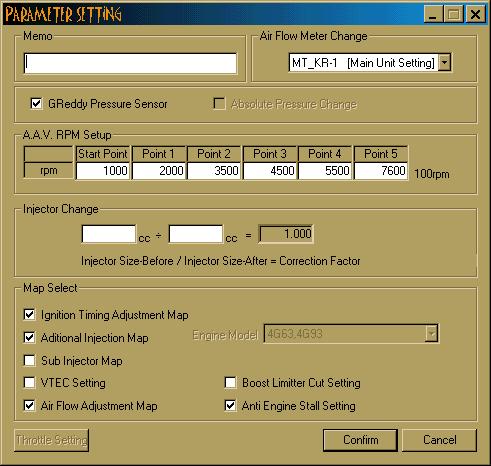Screen dimensions: 491x466
Task: Select the Start Point rpm field
Action: click(103, 171)
